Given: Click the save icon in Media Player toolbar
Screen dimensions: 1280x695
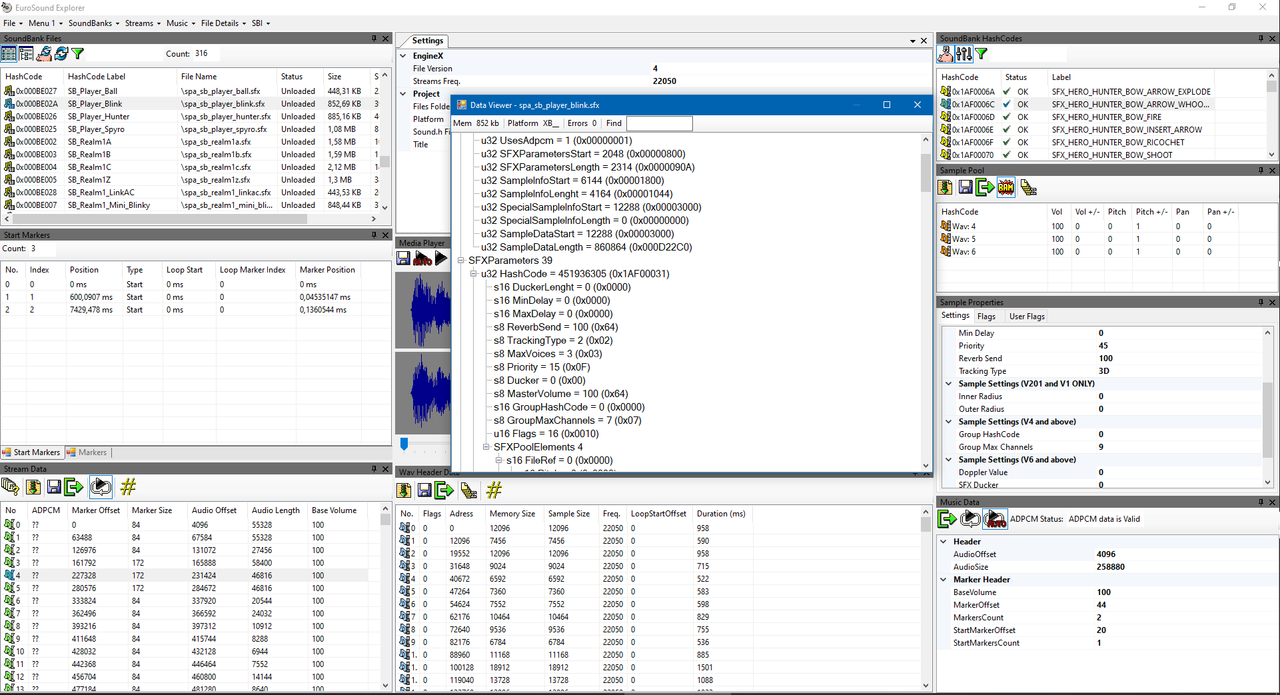Looking at the screenshot, I should [403, 258].
